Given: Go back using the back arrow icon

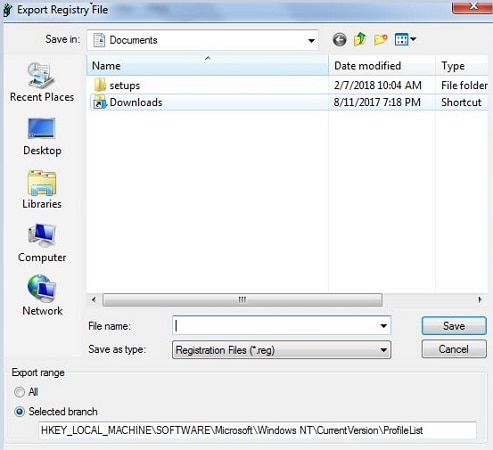Looking at the screenshot, I should tap(339, 40).
